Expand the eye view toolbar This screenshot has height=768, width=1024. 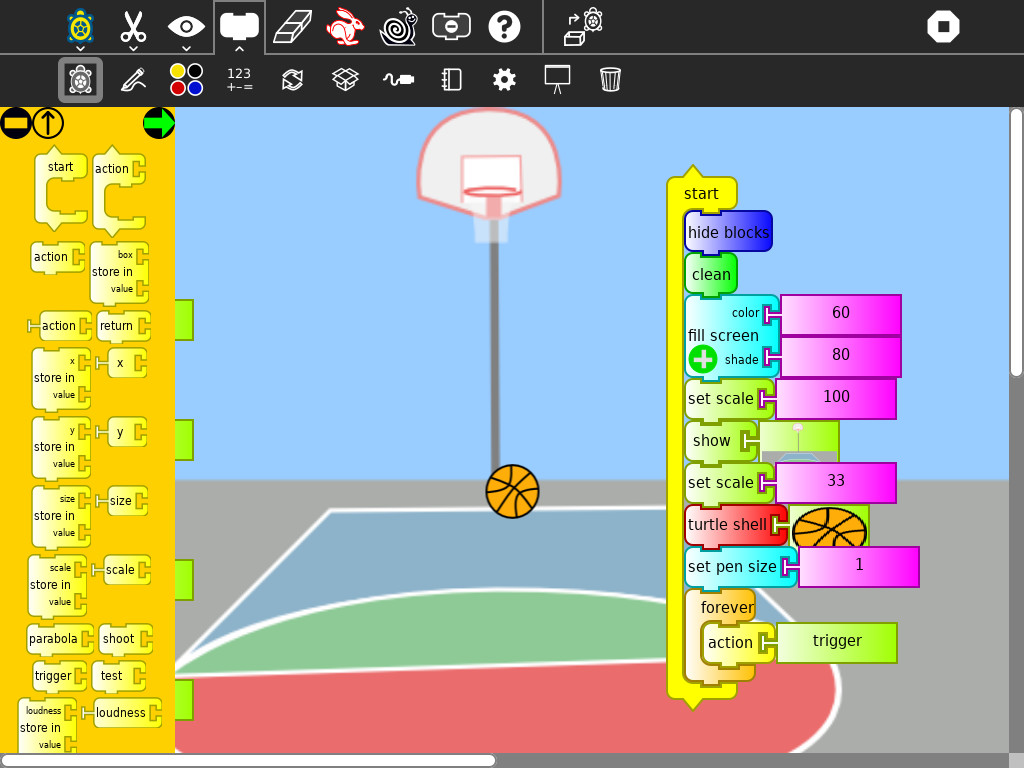pos(186,27)
